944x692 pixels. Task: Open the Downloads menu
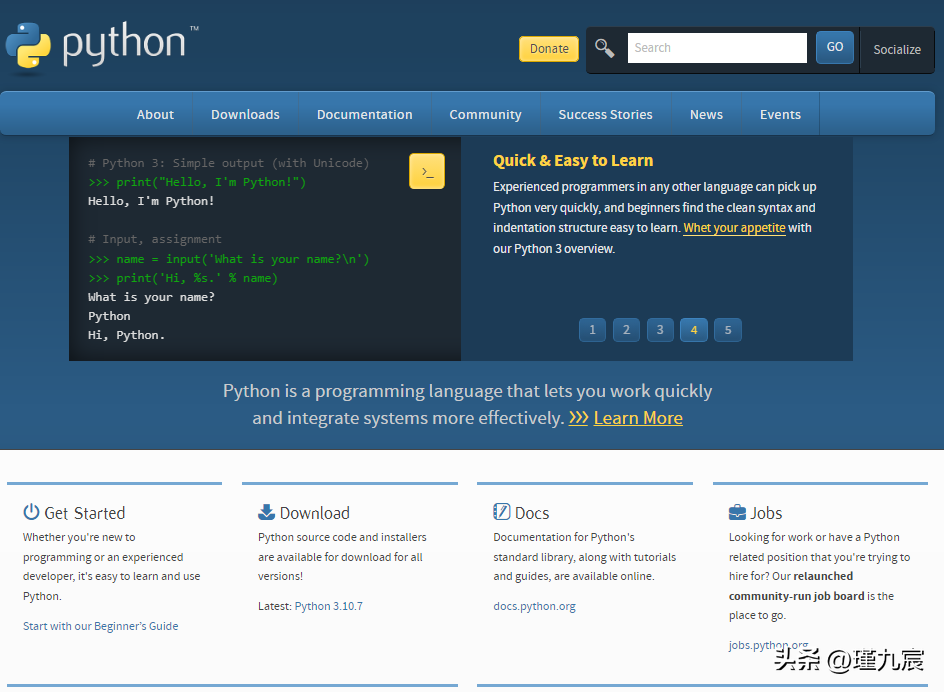coord(245,114)
